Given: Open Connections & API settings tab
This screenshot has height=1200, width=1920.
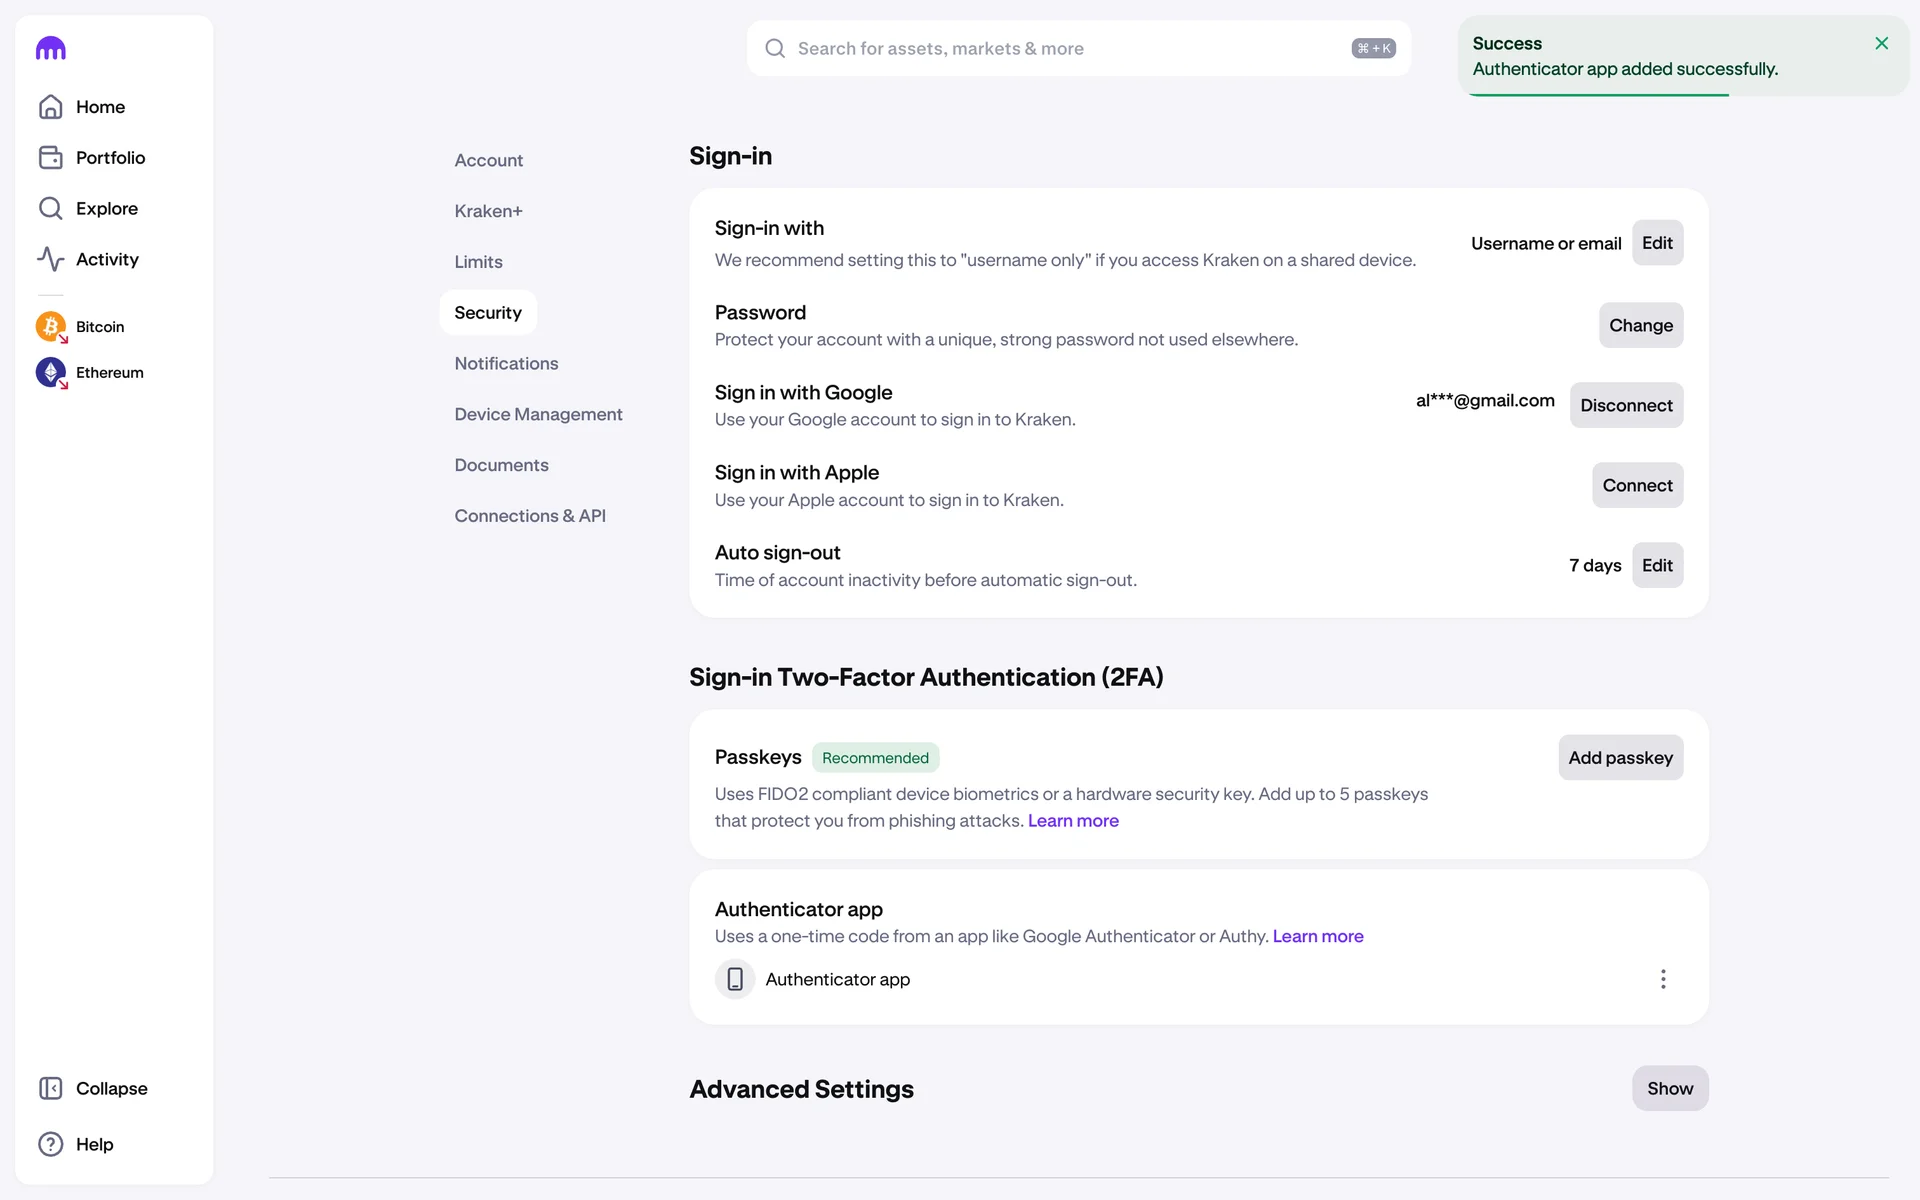Looking at the screenshot, I should [x=530, y=516].
